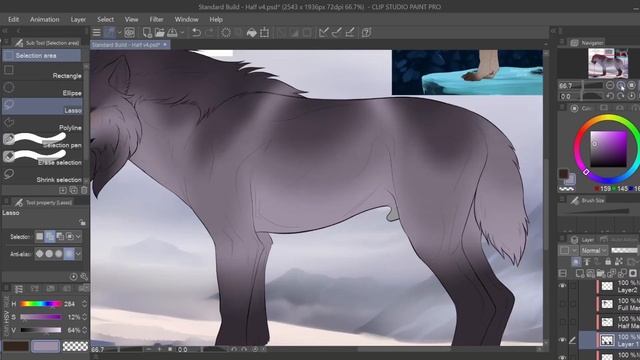Click the Snap to grid icon
The image size is (640, 360).
click(350, 33)
